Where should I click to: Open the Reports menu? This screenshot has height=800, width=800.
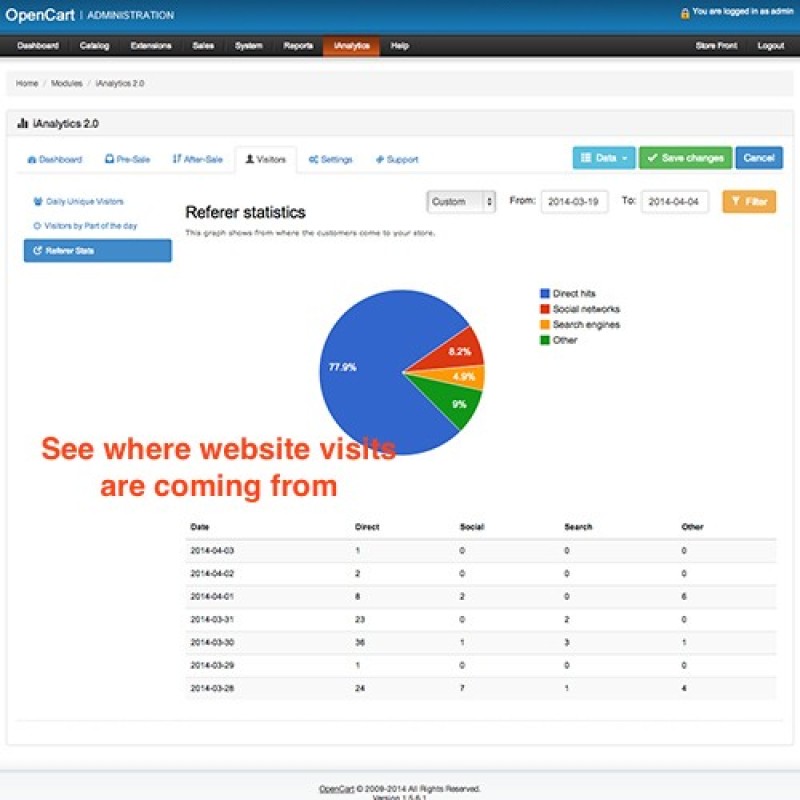(299, 45)
